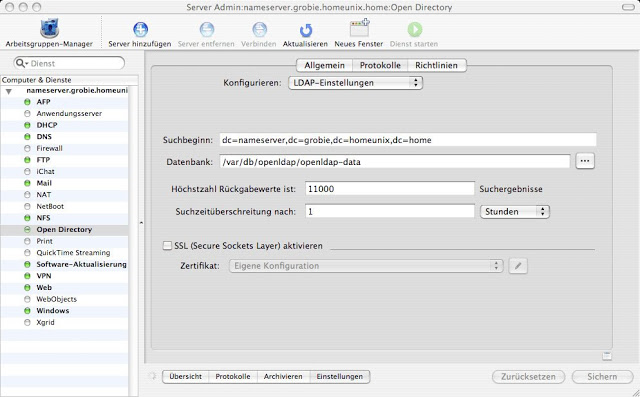Click the green status icon beside FTP
The height and width of the screenshot is (397, 640).
tap(27, 160)
